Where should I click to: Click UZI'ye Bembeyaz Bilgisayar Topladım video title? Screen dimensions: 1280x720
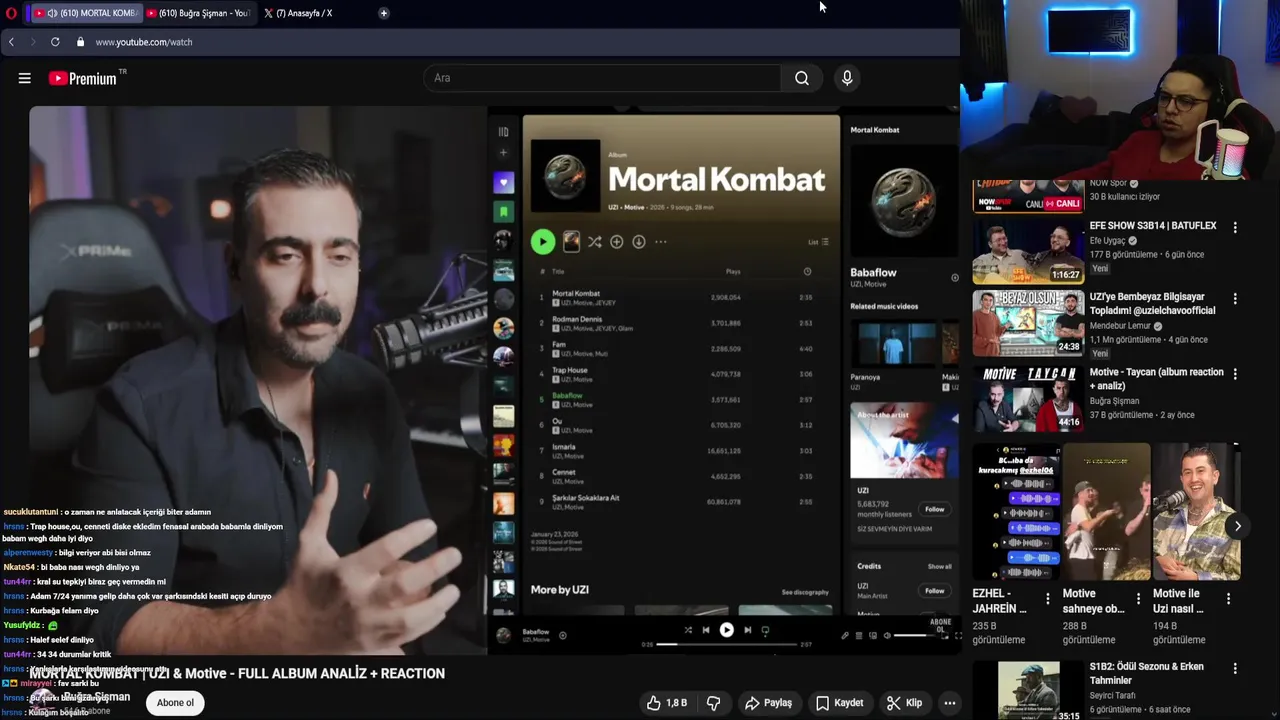tap(1152, 303)
